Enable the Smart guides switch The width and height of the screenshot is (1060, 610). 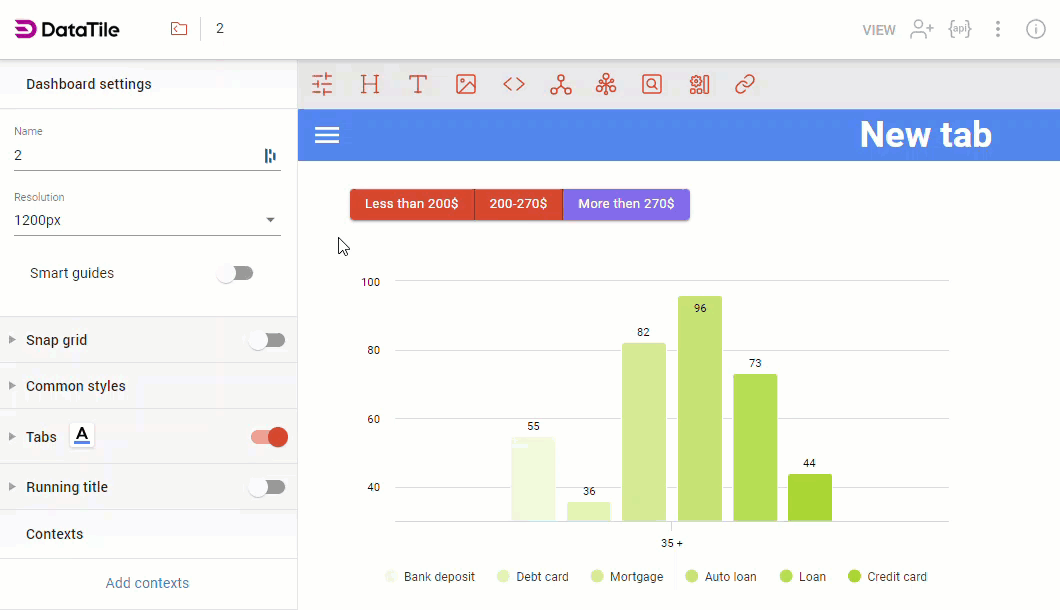(236, 273)
